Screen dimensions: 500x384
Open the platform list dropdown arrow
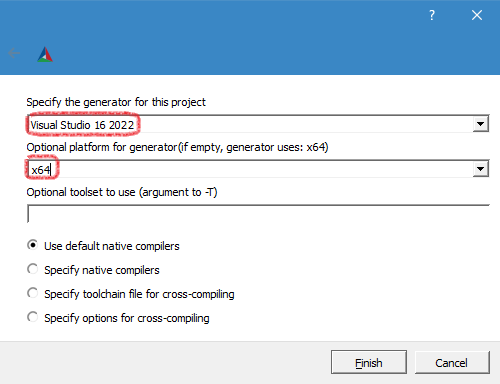pos(480,169)
